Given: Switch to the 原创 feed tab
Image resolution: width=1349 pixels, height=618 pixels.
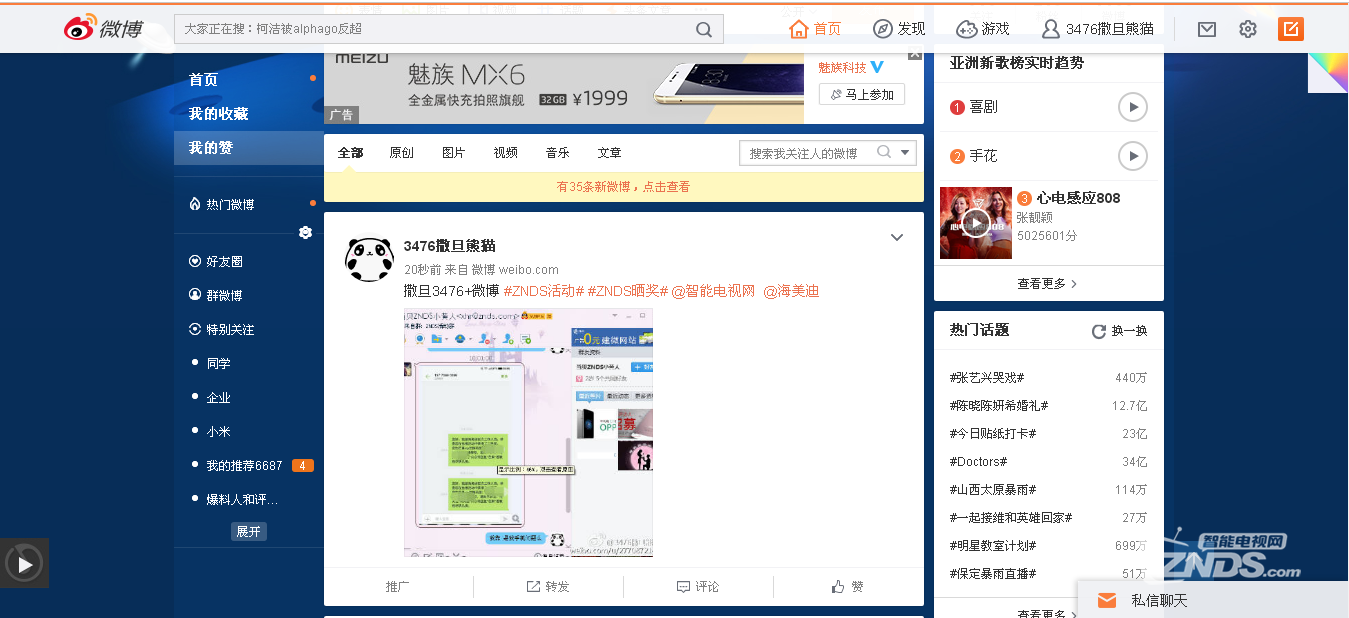Looking at the screenshot, I should coord(401,153).
